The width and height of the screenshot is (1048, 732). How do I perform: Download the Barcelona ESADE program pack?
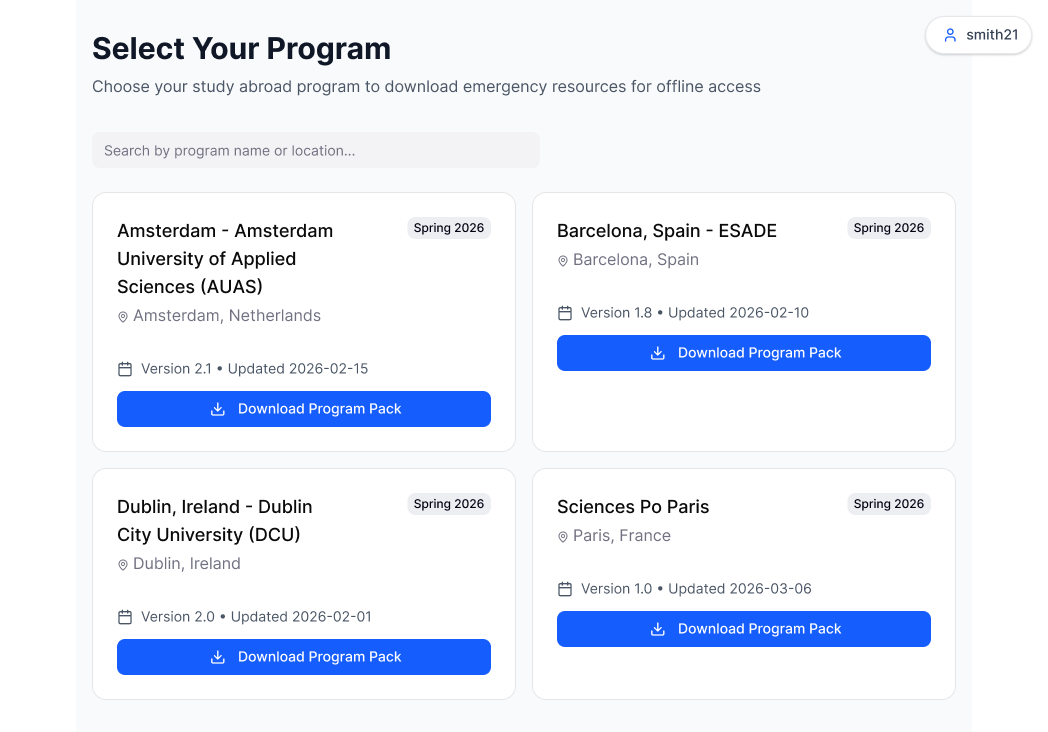(x=743, y=353)
